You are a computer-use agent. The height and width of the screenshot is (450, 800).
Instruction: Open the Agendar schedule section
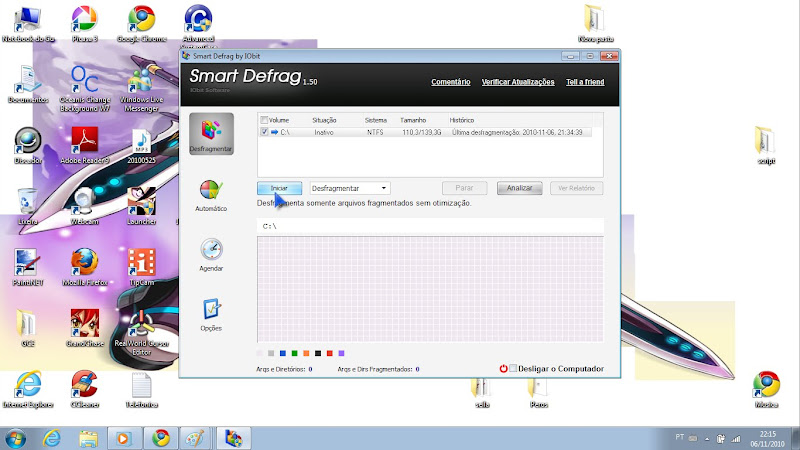point(211,255)
